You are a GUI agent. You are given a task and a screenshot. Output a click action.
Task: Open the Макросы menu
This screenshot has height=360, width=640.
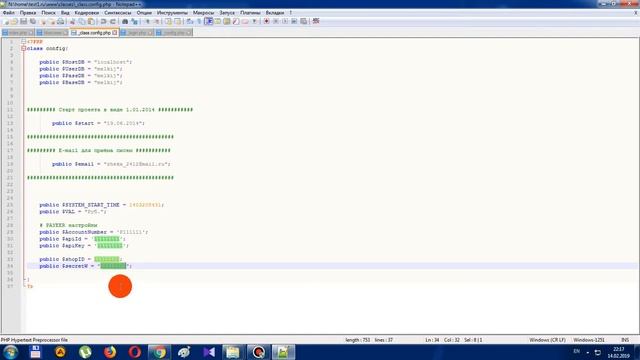203,13
